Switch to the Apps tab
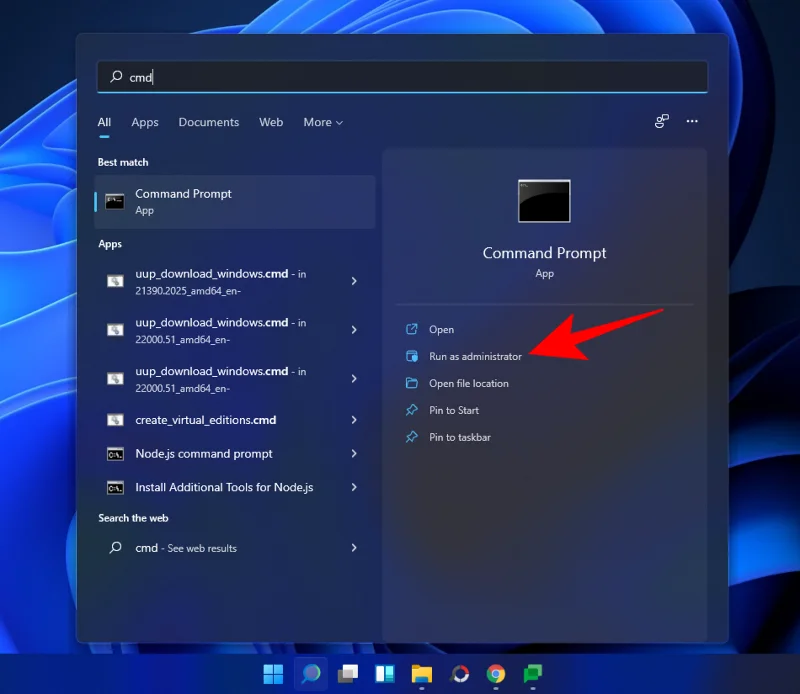Image resolution: width=800 pixels, height=694 pixels. (144, 121)
